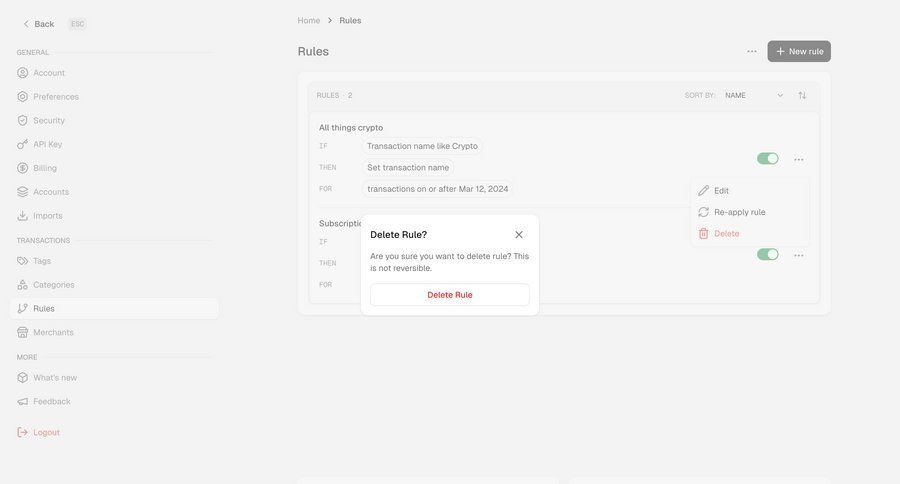Click the API Key key icon

22,144
